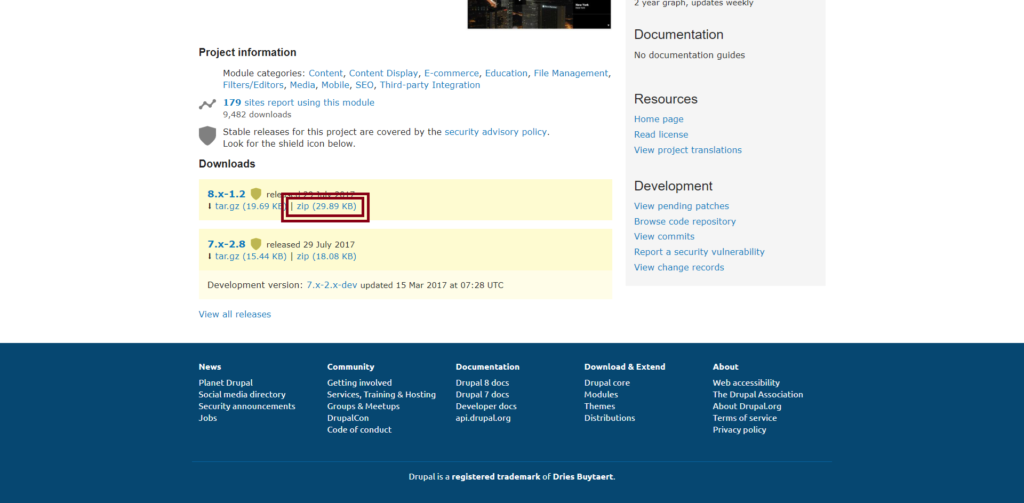Open the View commits link
This screenshot has width=1024, height=503.
664,236
